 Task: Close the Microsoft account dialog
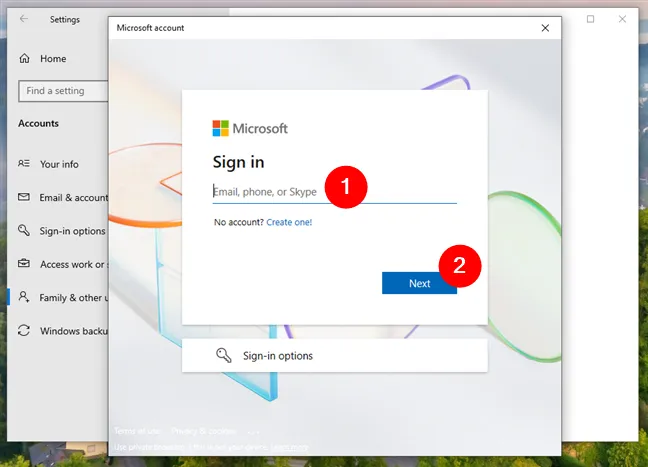coord(545,28)
